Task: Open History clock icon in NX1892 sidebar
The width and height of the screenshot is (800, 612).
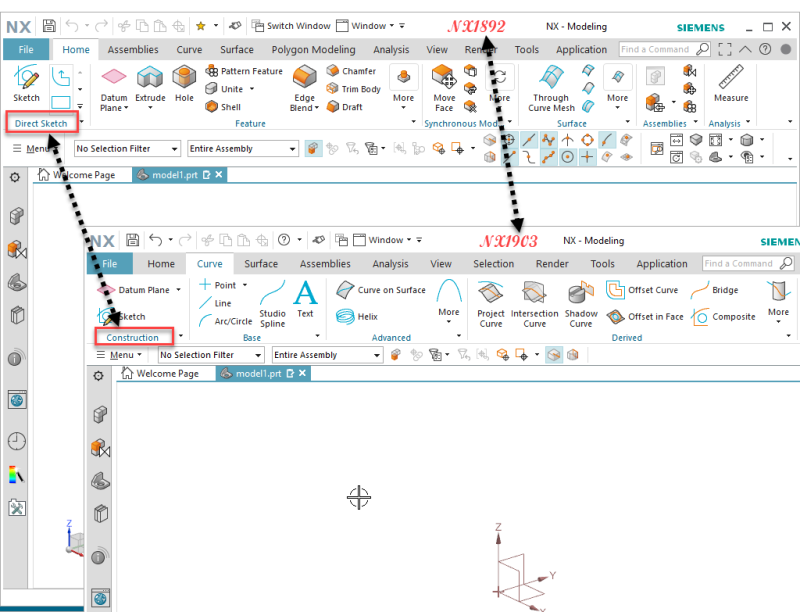Action: click(x=16, y=441)
